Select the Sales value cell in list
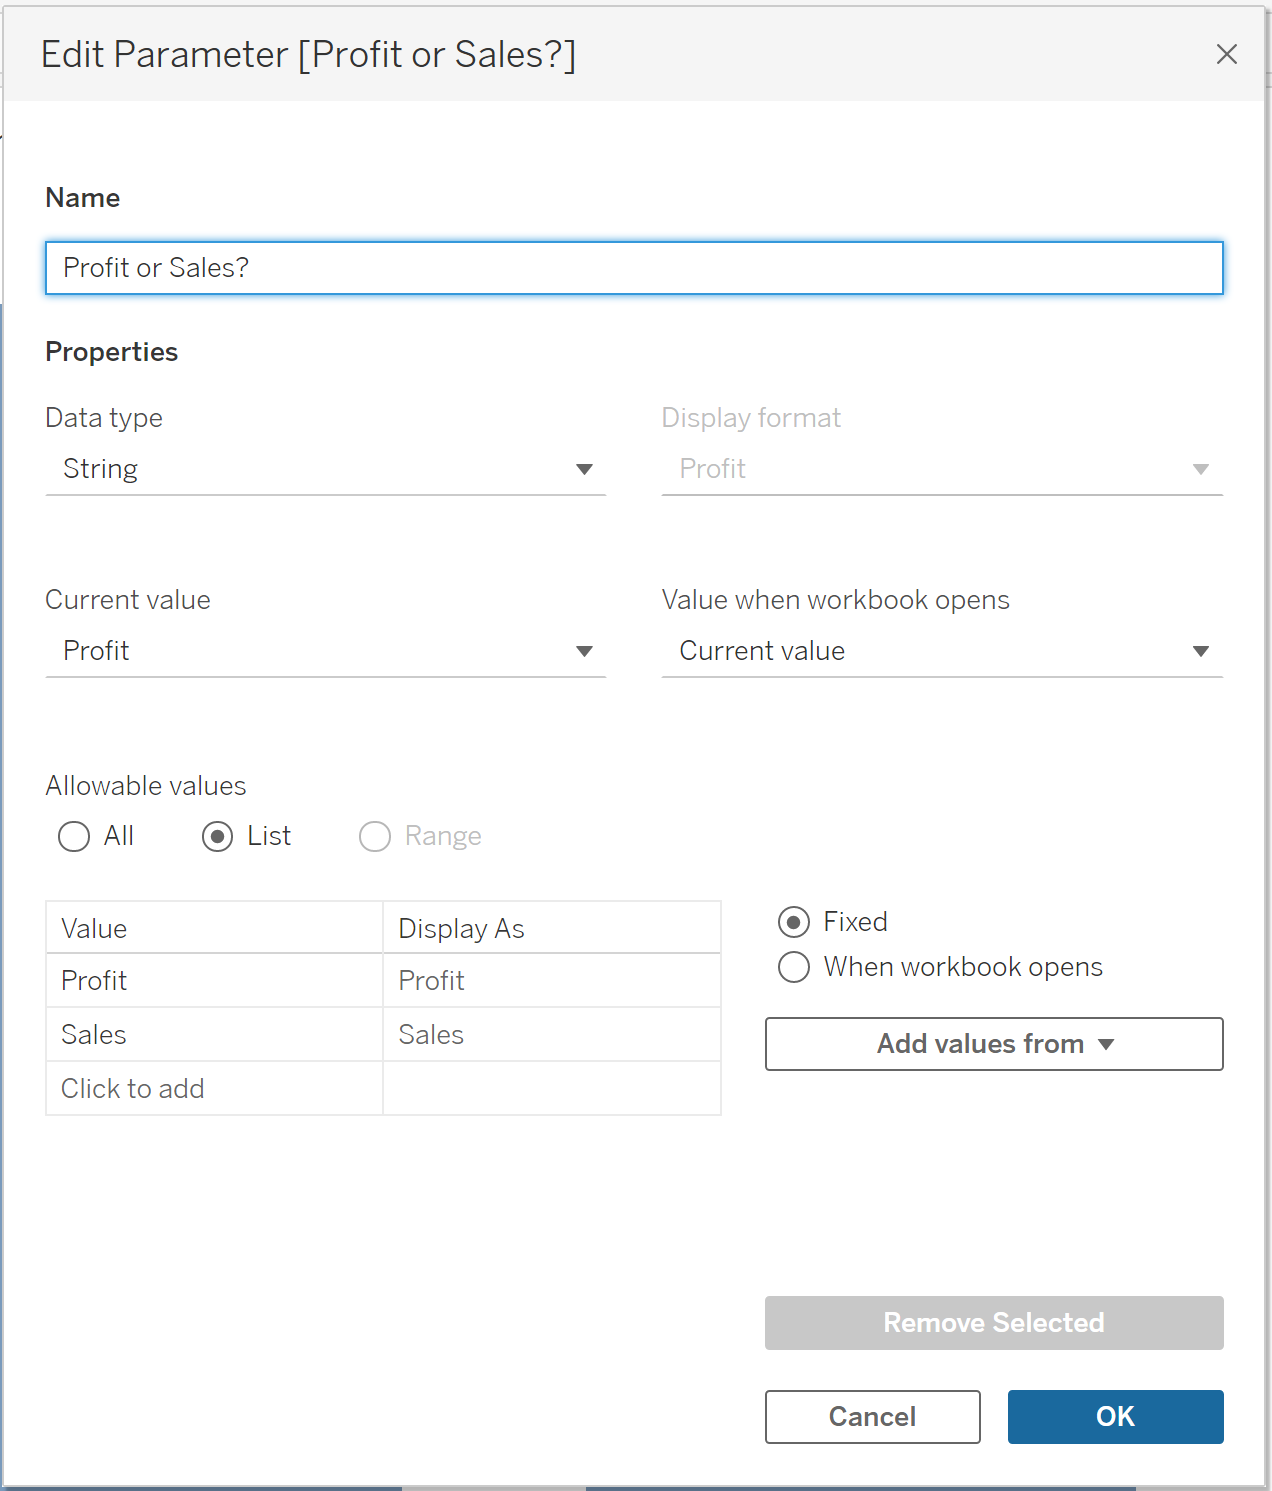Viewport: 1272px width, 1491px height. tap(214, 1035)
